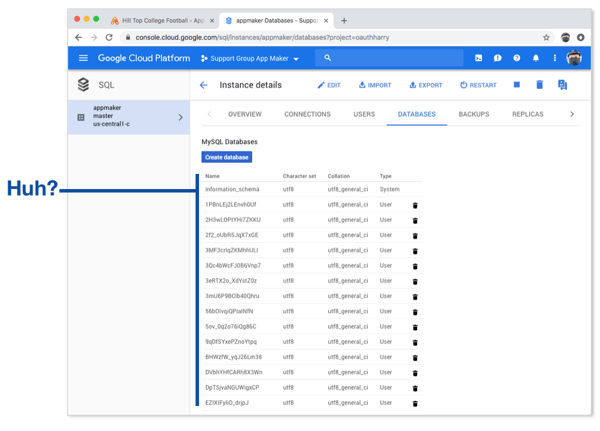Click the Edit button

pyautogui.click(x=329, y=85)
